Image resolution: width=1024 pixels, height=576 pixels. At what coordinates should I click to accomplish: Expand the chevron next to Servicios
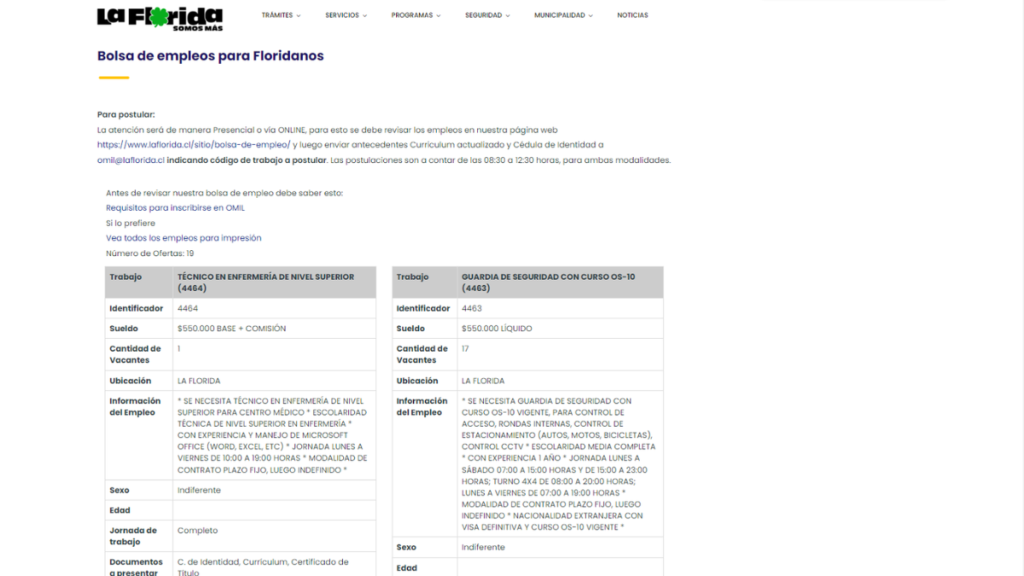(x=364, y=16)
